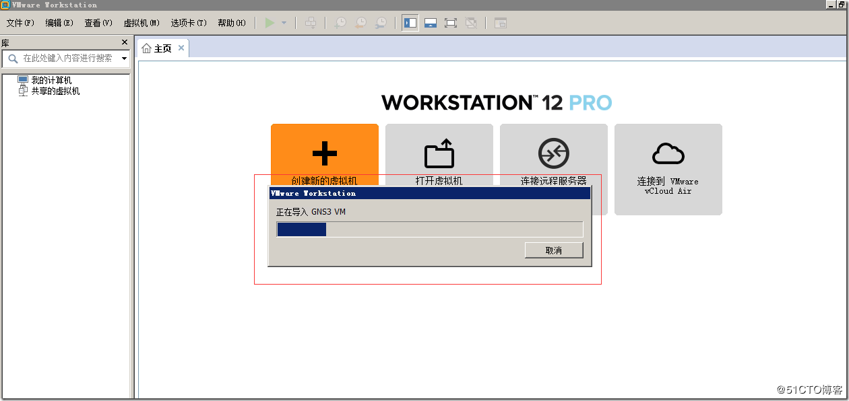The image size is (849, 401).
Task: Click 取消 in the import dialog
Action: [x=554, y=250]
